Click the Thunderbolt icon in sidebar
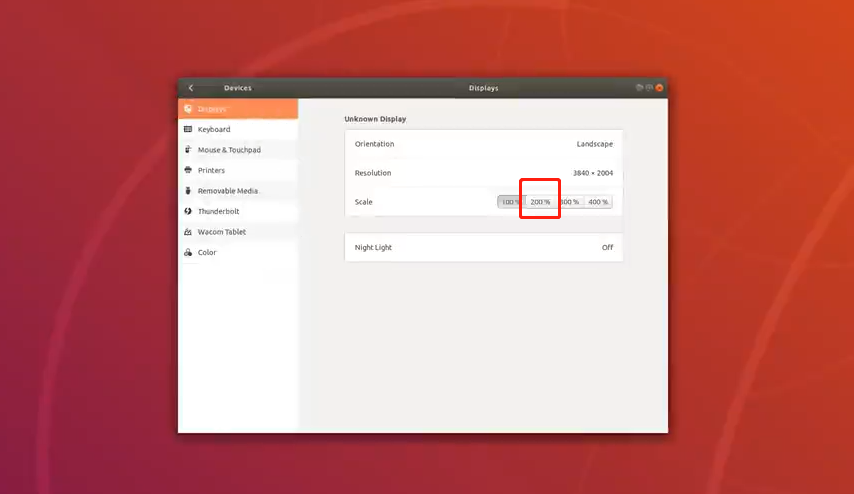Viewport: 854px width, 494px height. tap(188, 211)
